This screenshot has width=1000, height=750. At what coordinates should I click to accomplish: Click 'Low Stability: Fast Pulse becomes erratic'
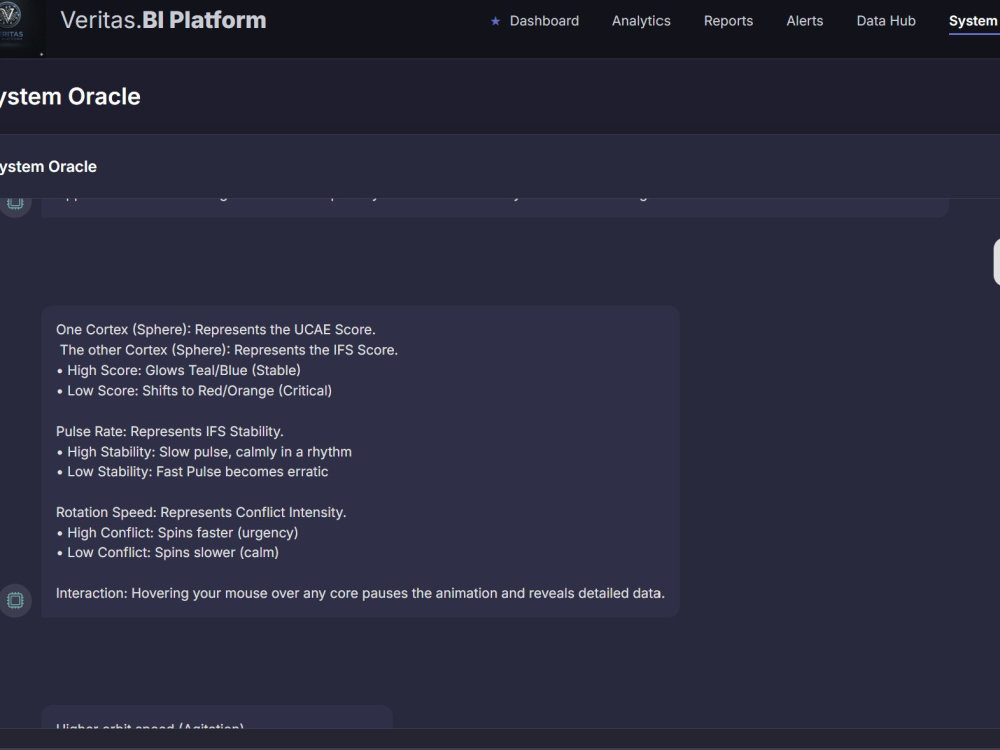point(192,472)
